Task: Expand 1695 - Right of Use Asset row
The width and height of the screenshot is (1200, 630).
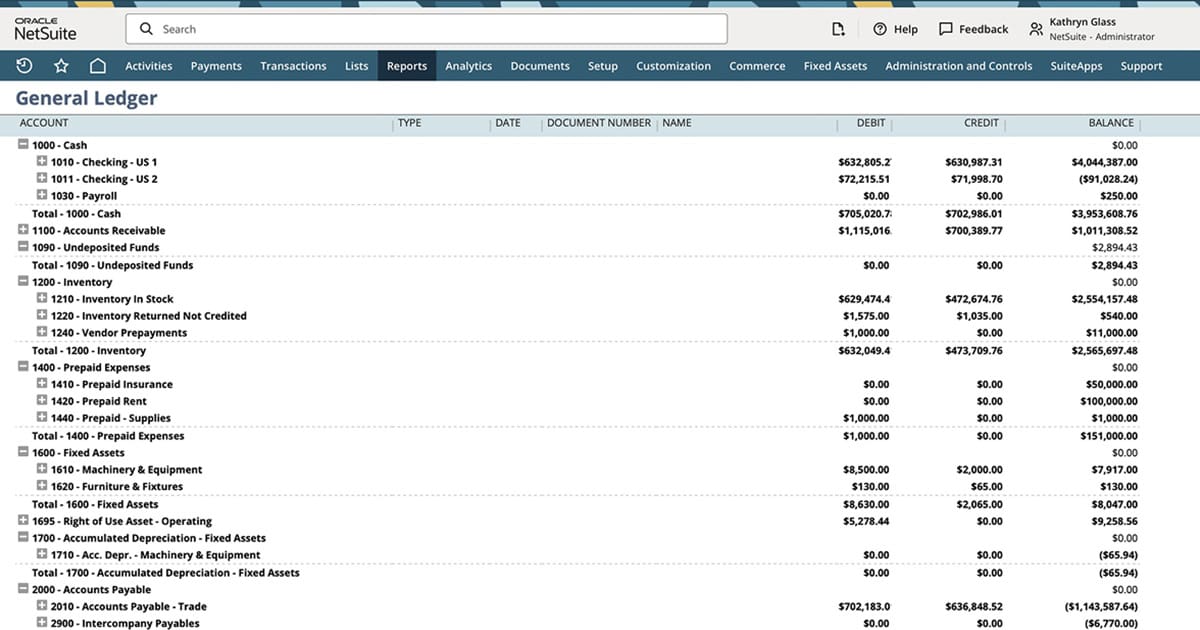Action: pyautogui.click(x=23, y=521)
